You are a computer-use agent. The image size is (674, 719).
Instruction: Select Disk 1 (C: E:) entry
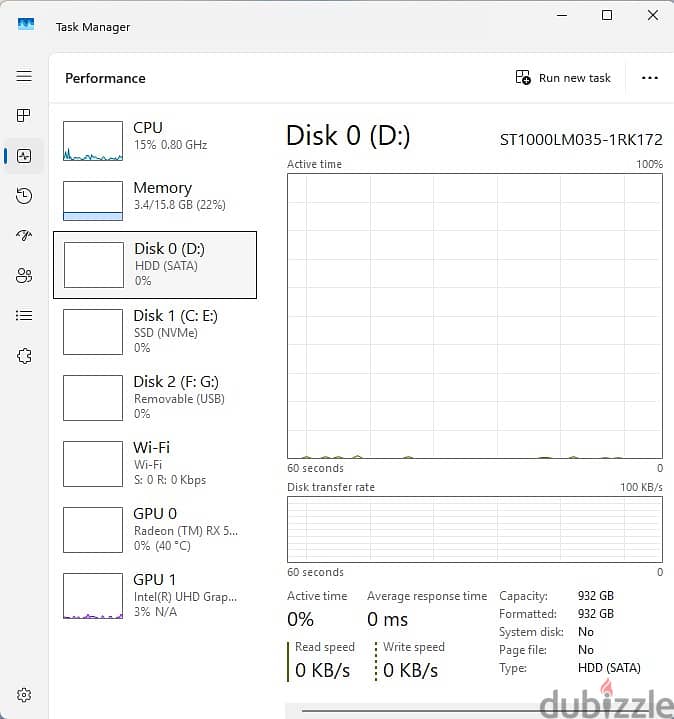[x=155, y=332]
